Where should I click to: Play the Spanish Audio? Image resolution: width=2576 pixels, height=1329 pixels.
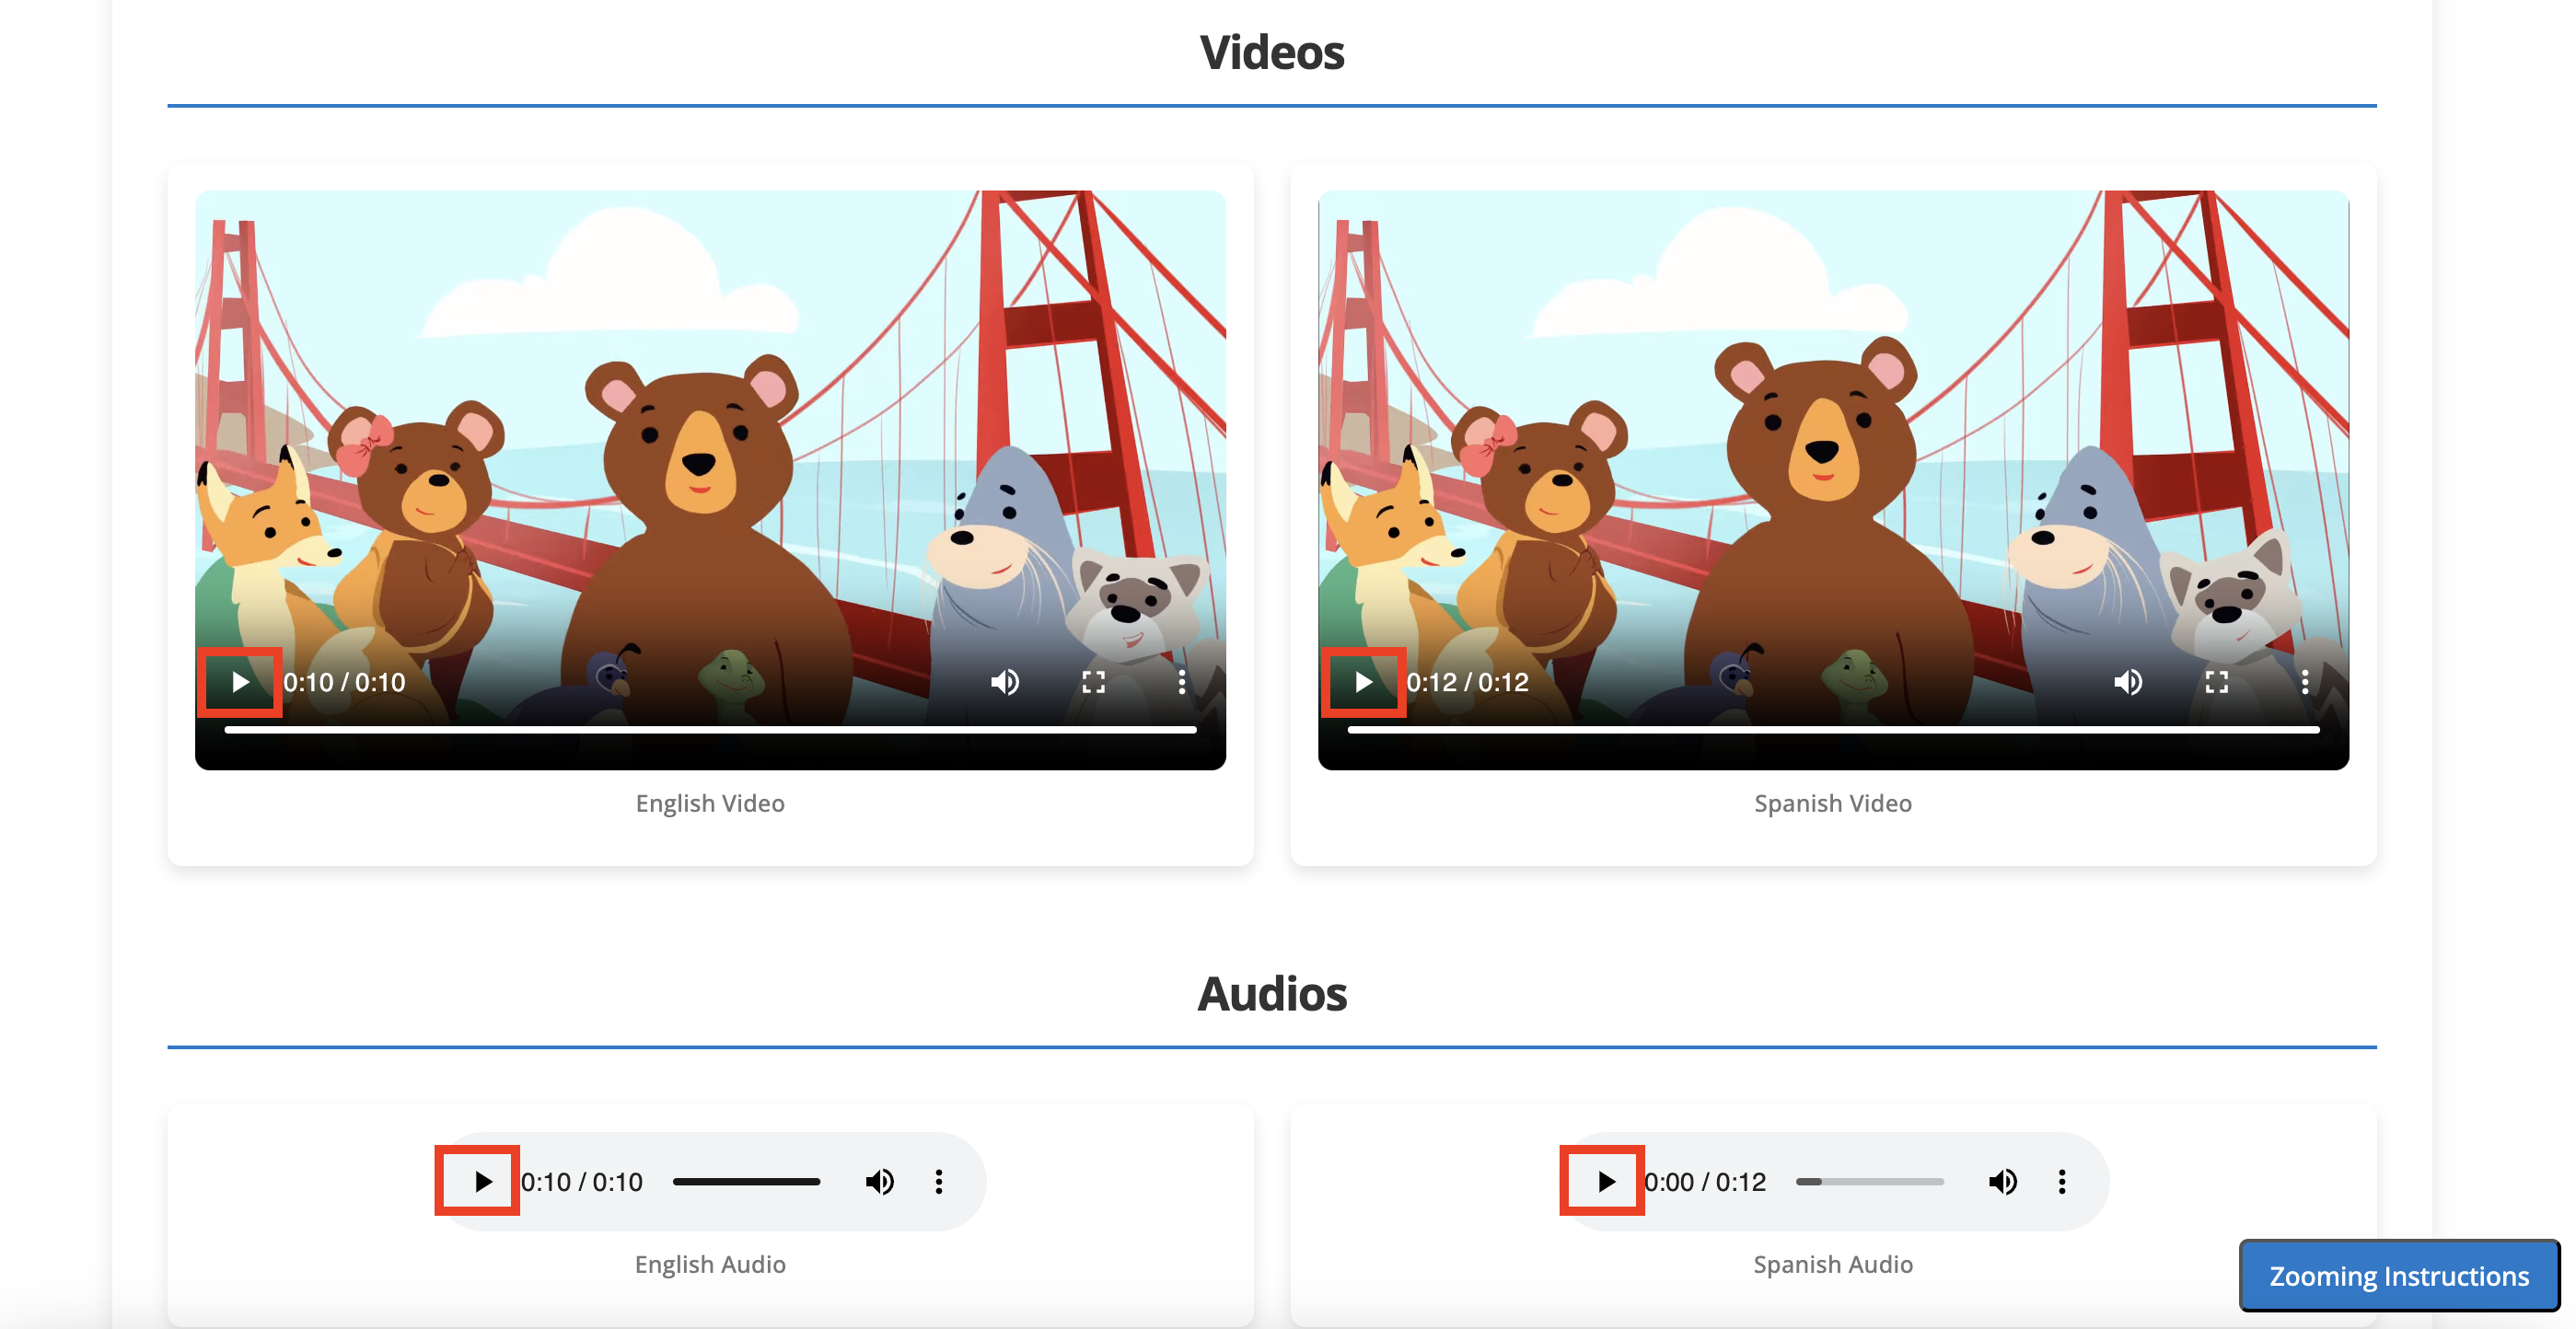click(x=1605, y=1181)
